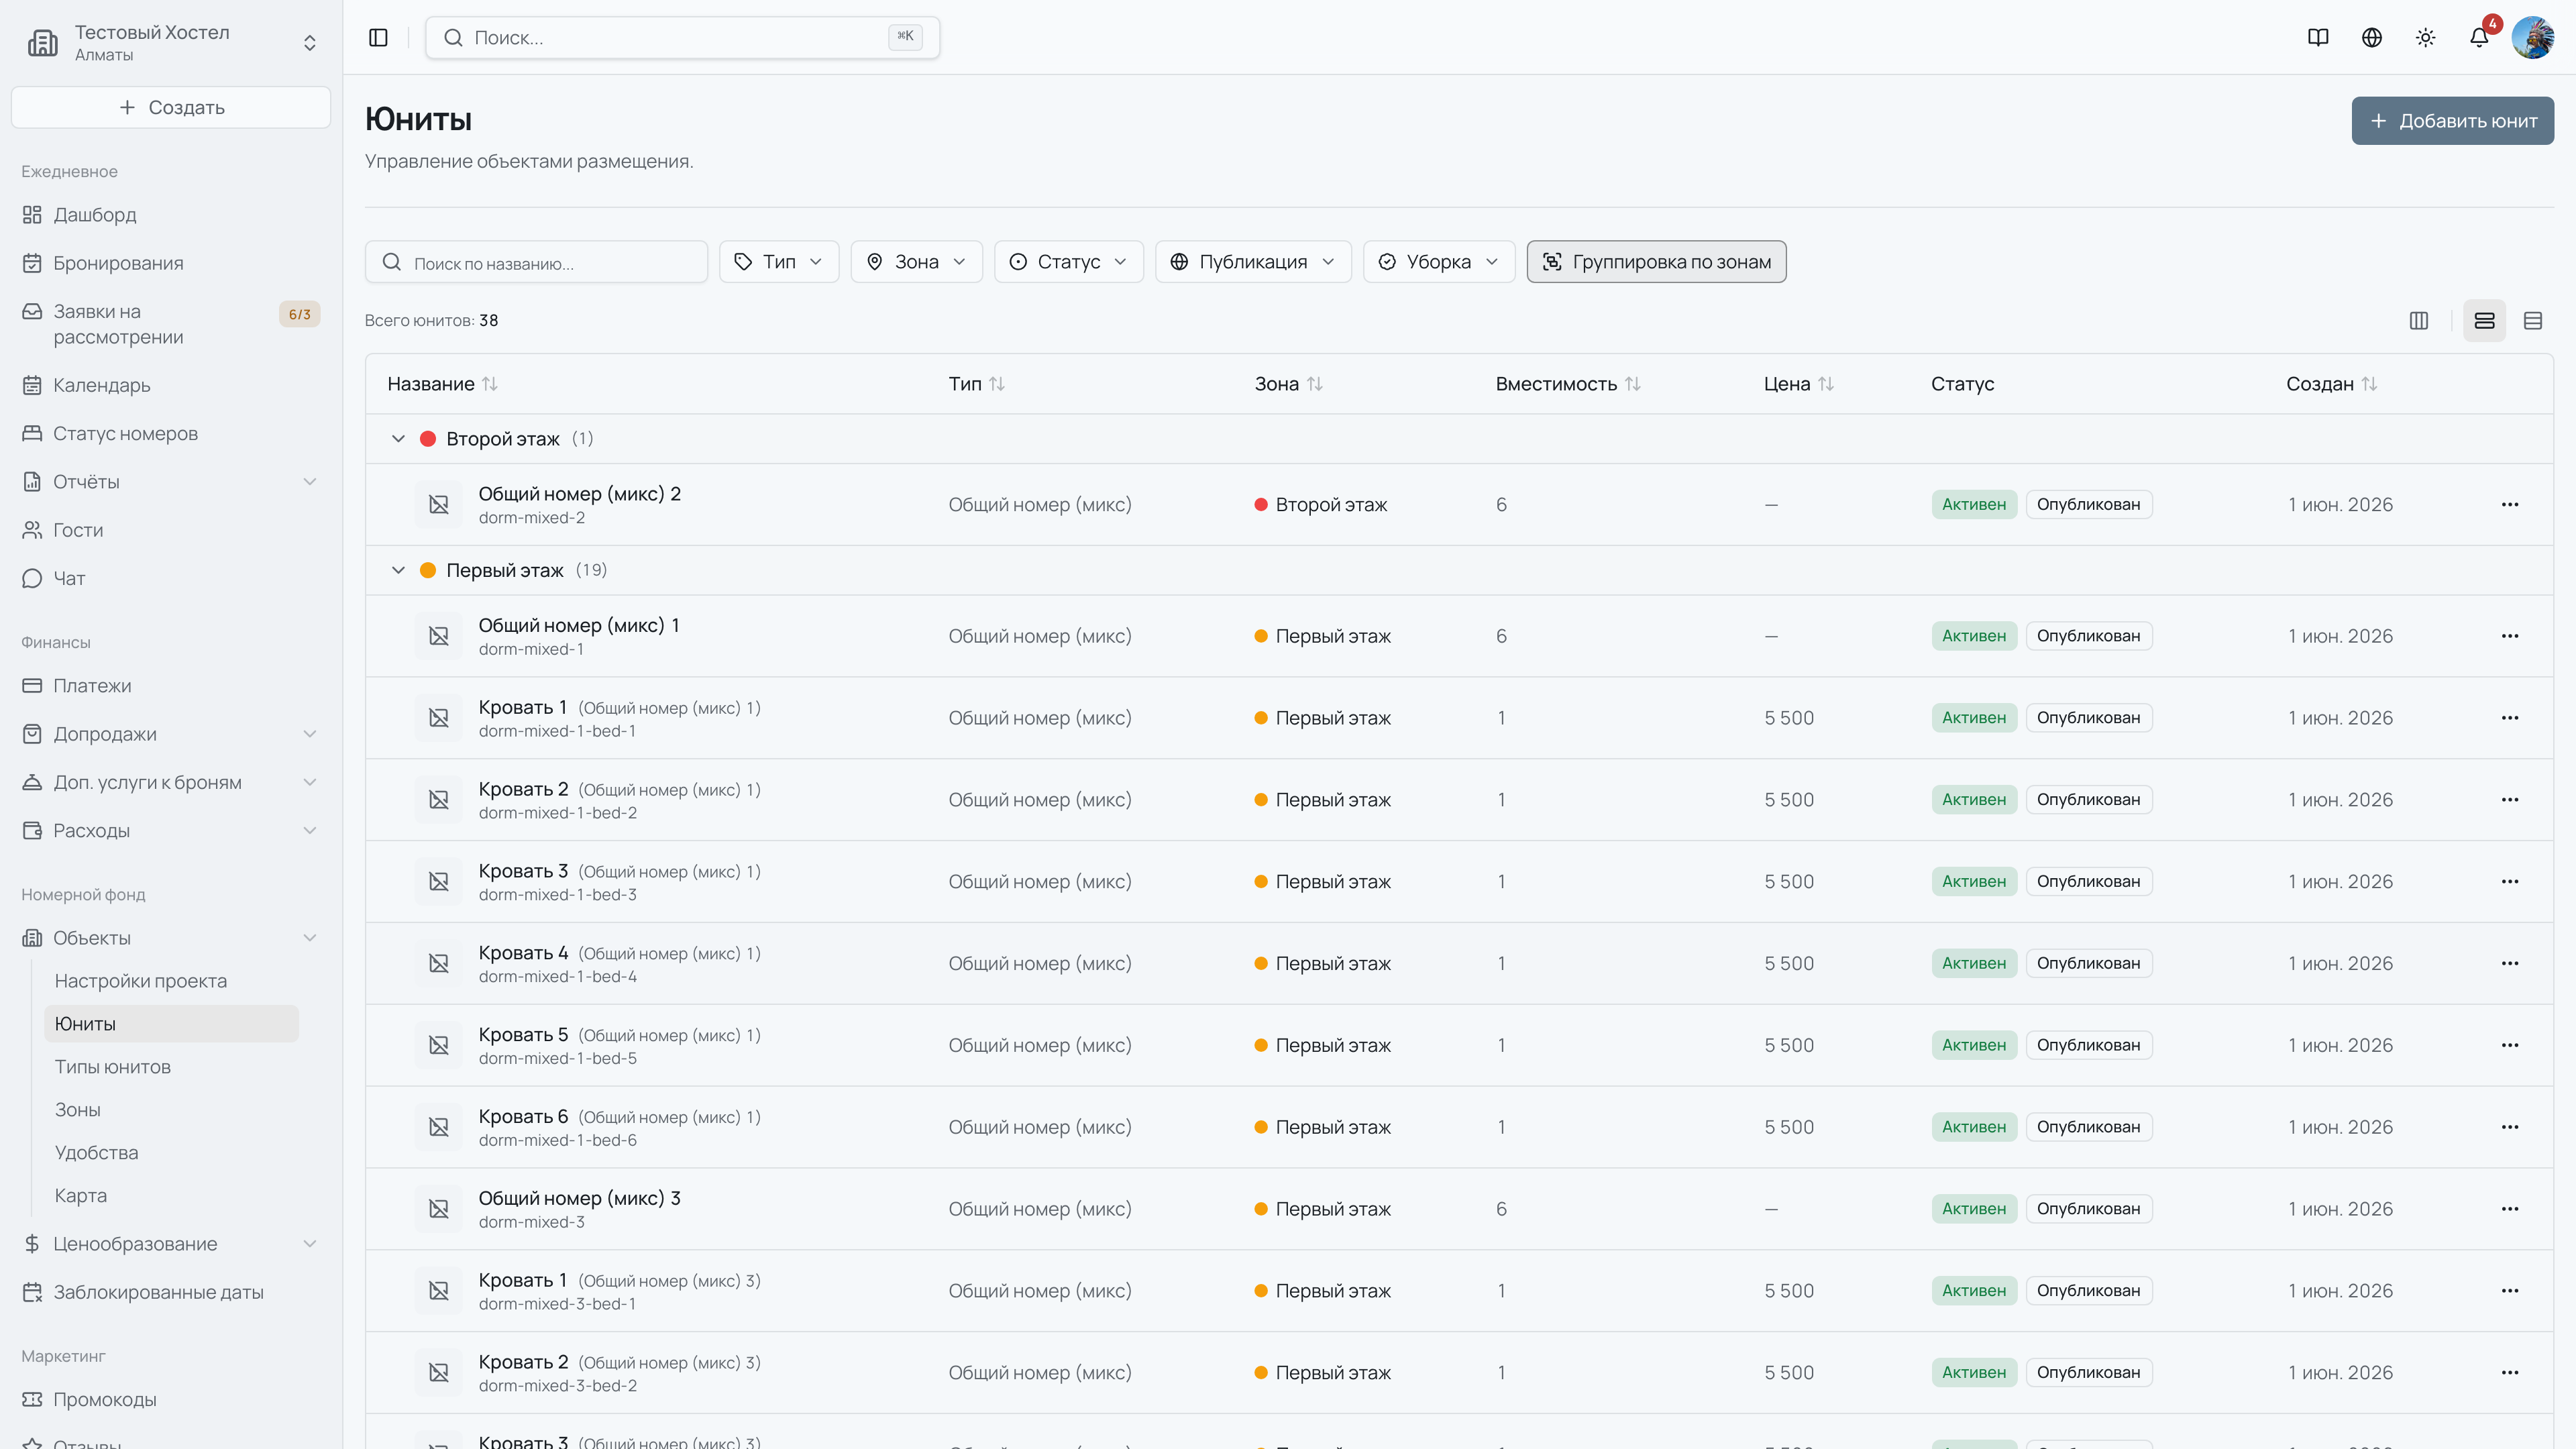This screenshot has width=2576, height=1449.
Task: Switch theme with the sun icon
Action: (2426, 37)
